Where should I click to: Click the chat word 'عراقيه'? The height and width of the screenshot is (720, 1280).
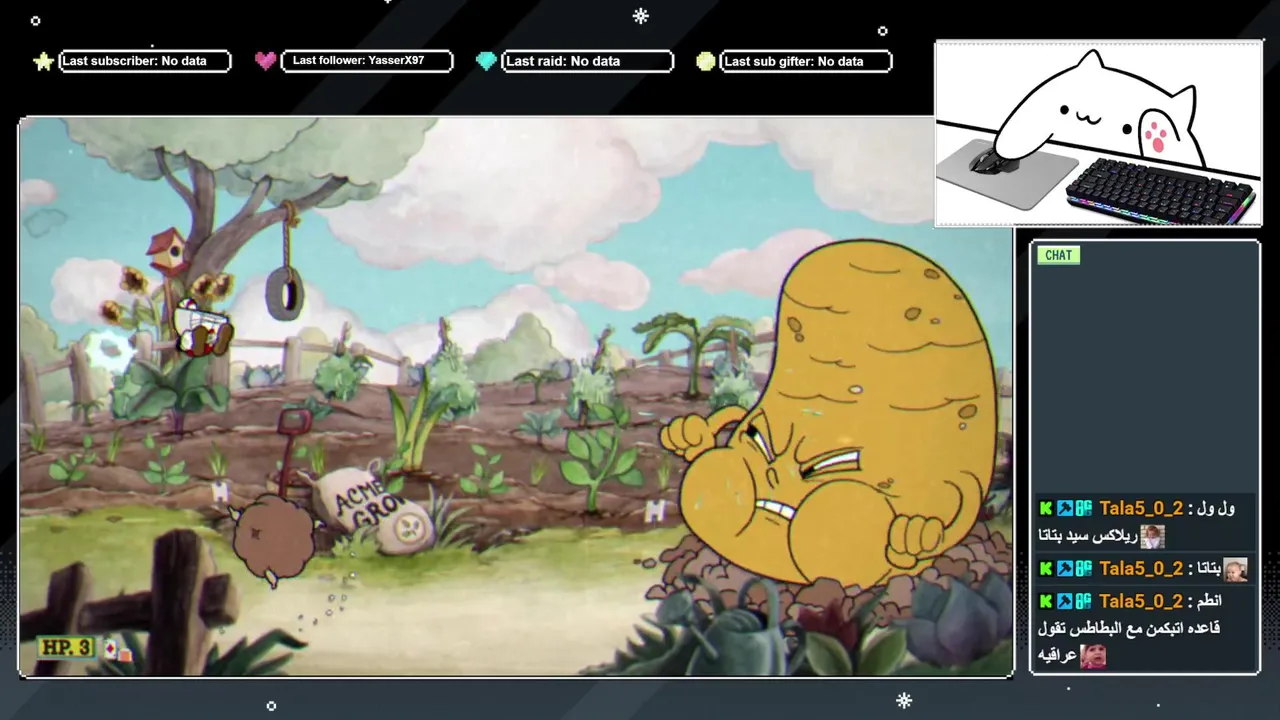click(x=1056, y=656)
